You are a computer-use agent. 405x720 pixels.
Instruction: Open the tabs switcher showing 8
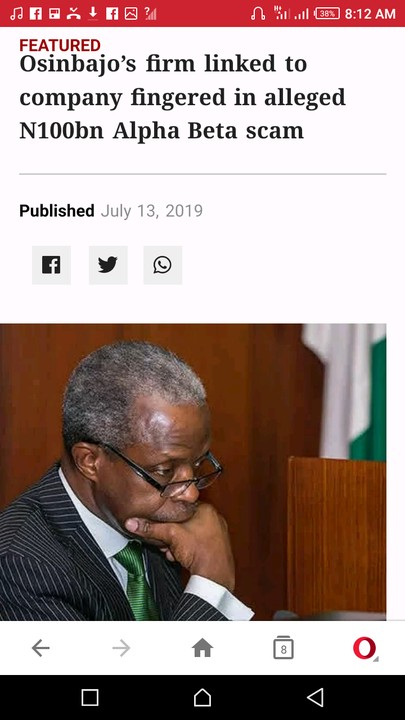point(283,648)
